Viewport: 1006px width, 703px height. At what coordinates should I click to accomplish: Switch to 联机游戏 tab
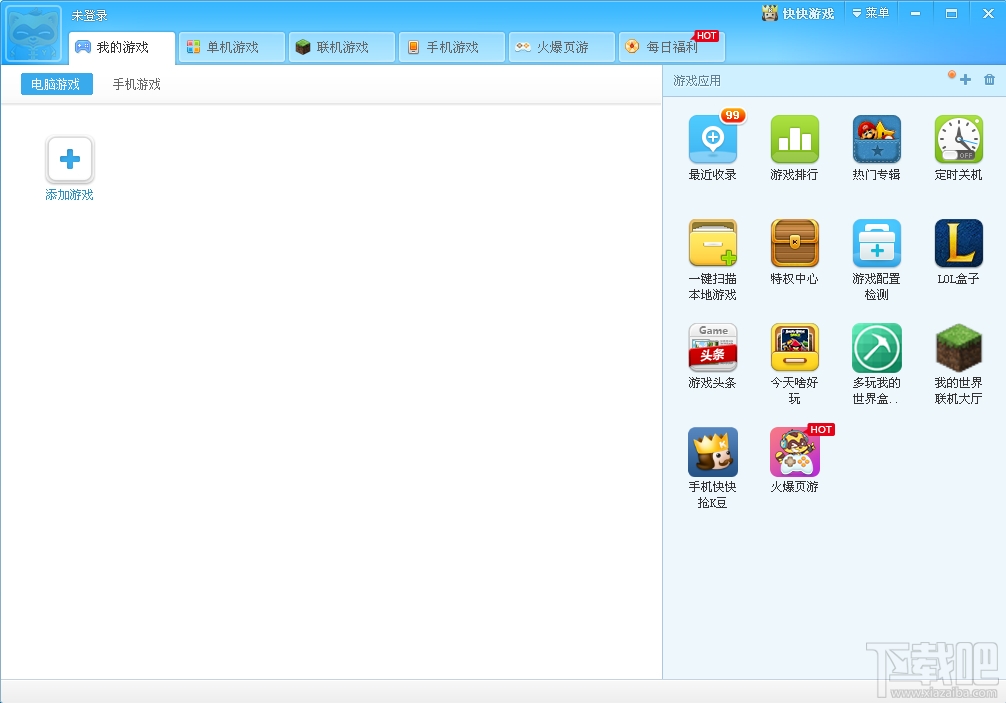pos(341,47)
